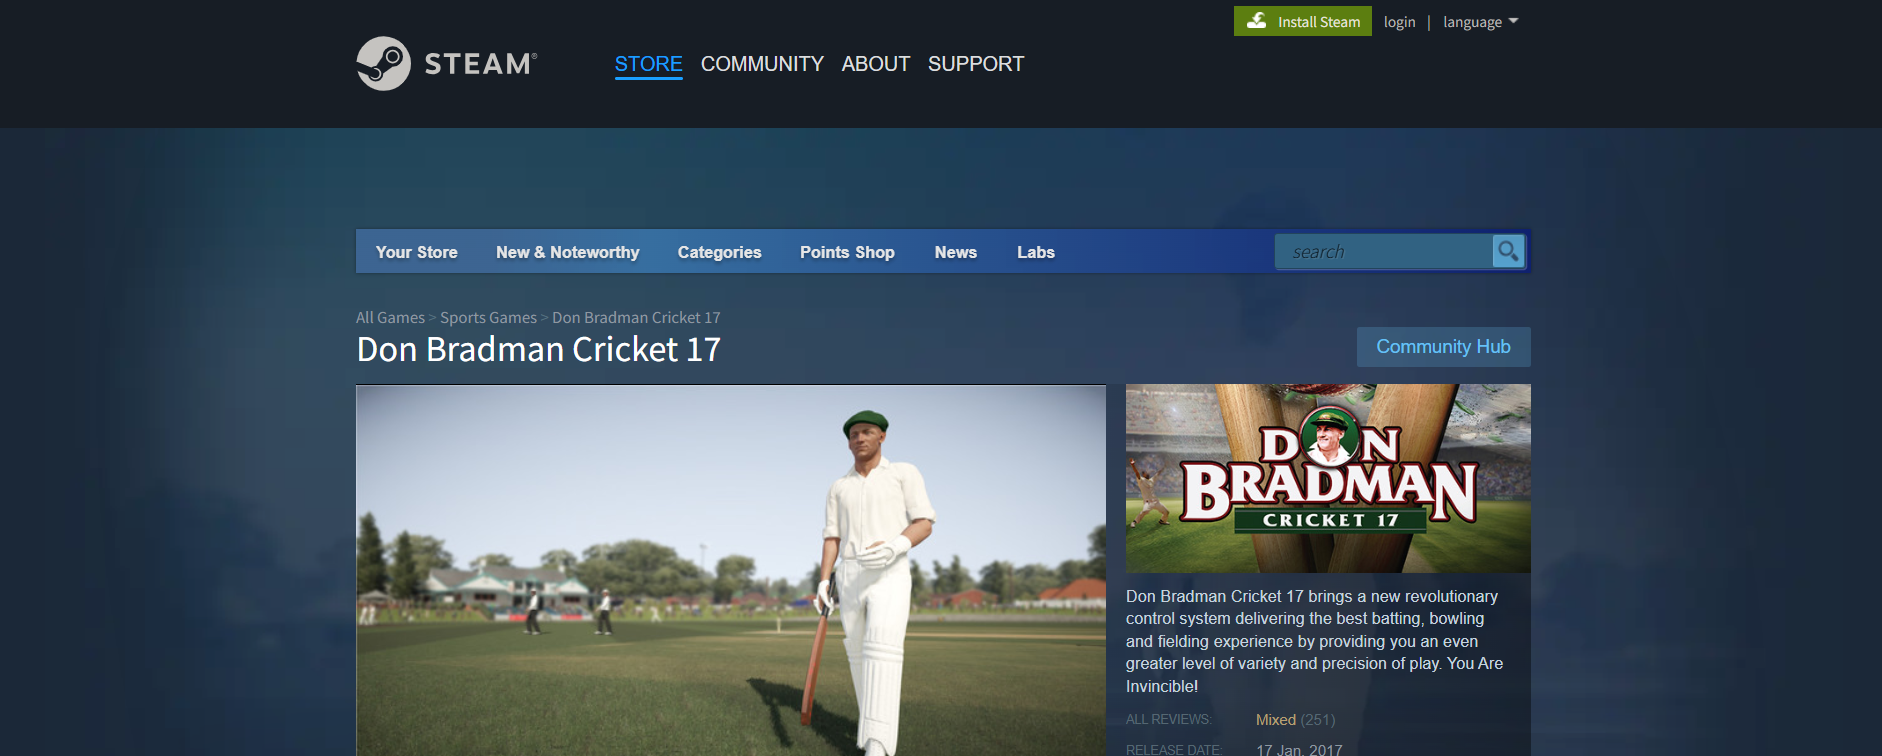Open the STORE menu
Viewport: 1882px width, 756px height.
(648, 64)
